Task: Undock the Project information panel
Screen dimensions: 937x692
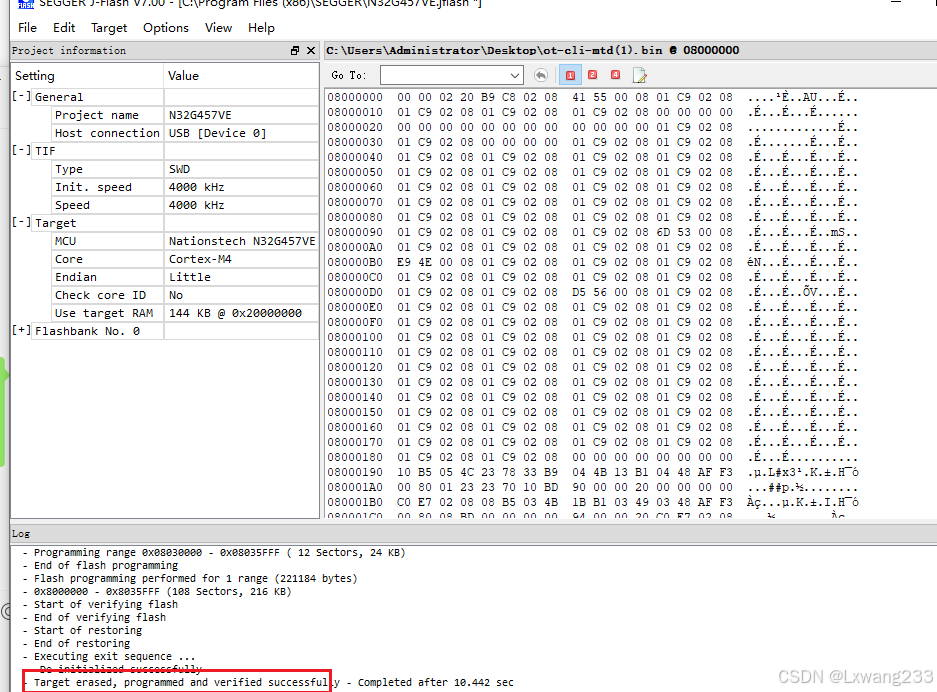Action: (x=295, y=51)
